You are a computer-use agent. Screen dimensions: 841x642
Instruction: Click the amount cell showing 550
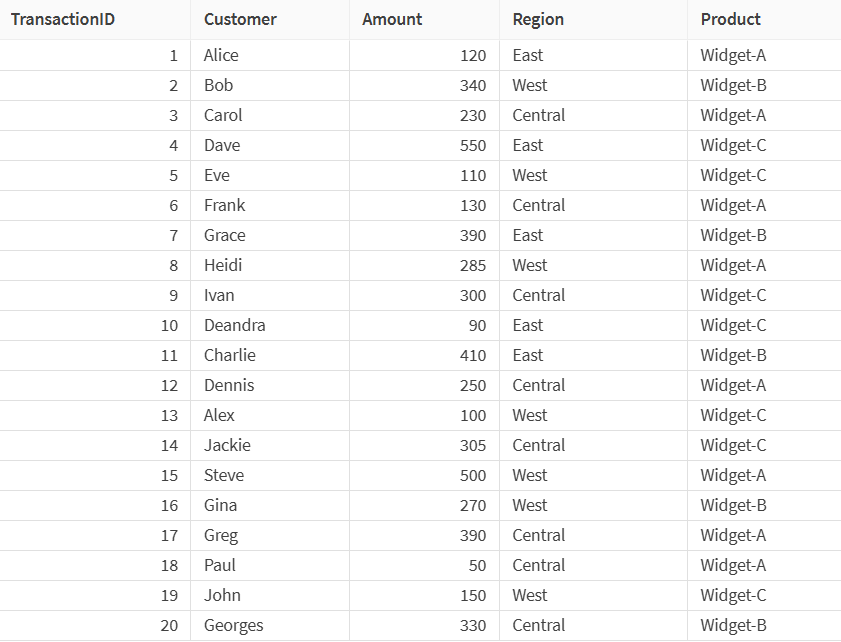coord(473,145)
